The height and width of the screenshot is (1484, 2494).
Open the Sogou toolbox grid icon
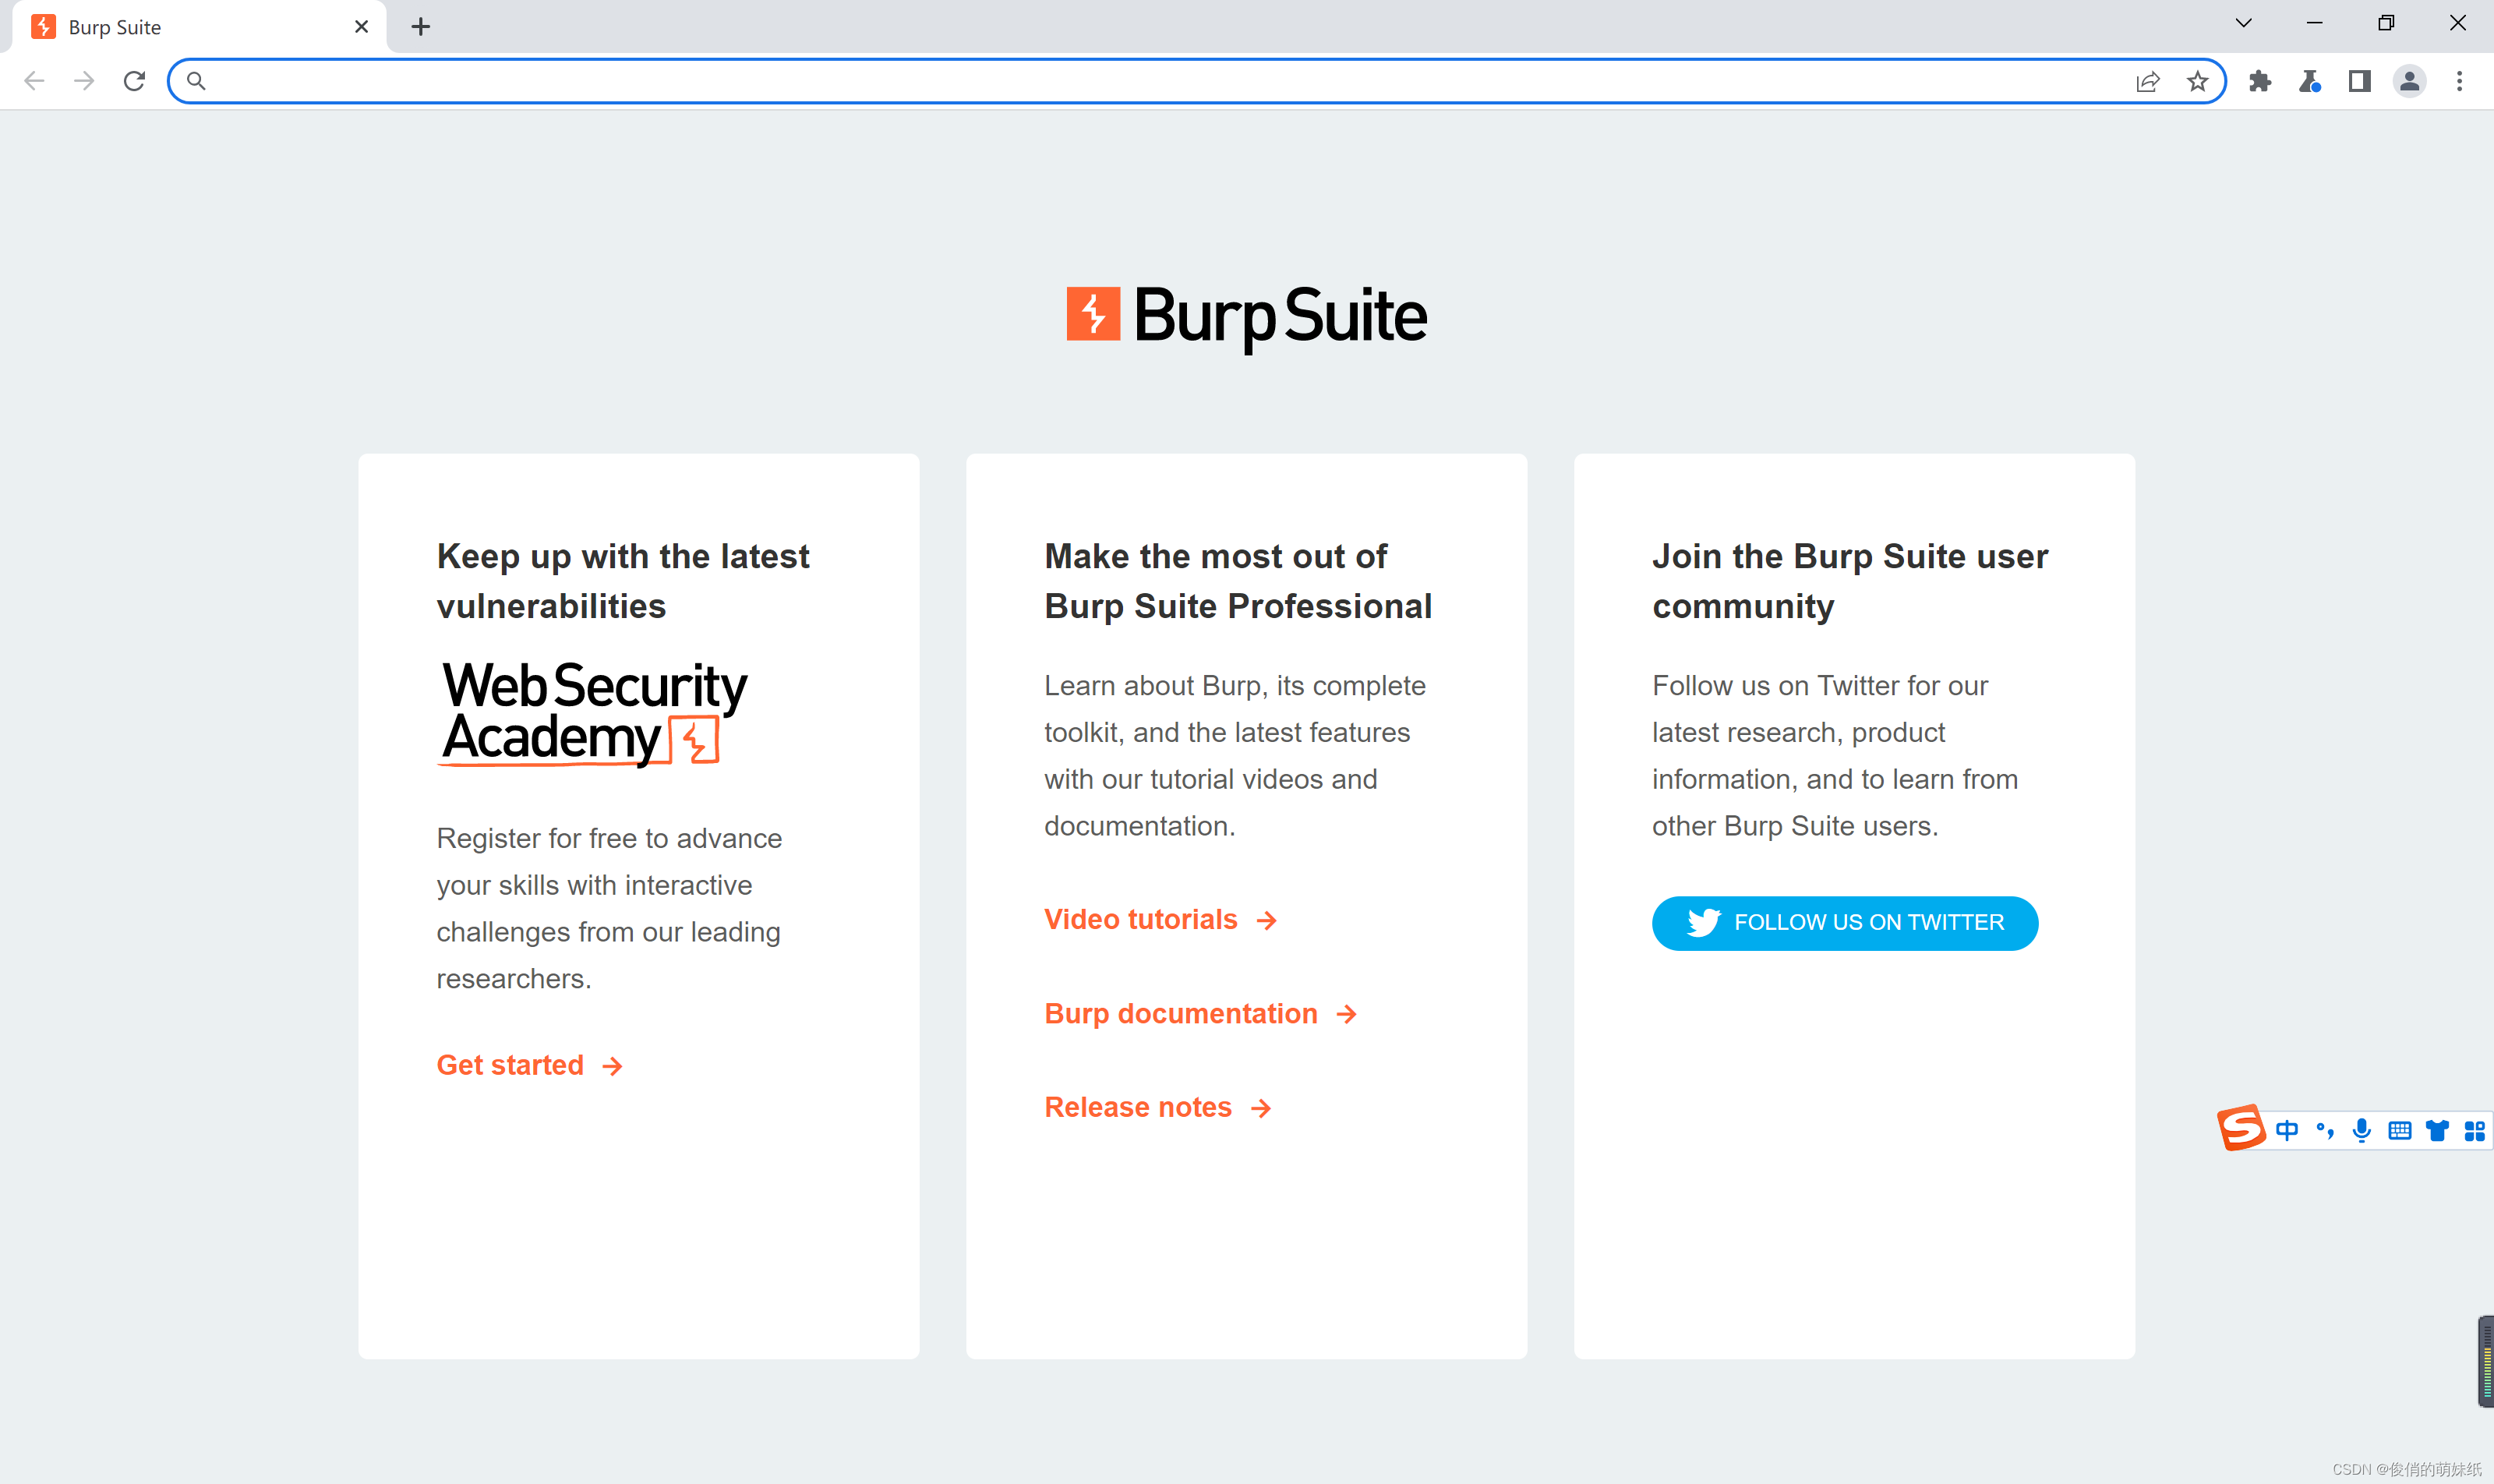tap(2475, 1131)
